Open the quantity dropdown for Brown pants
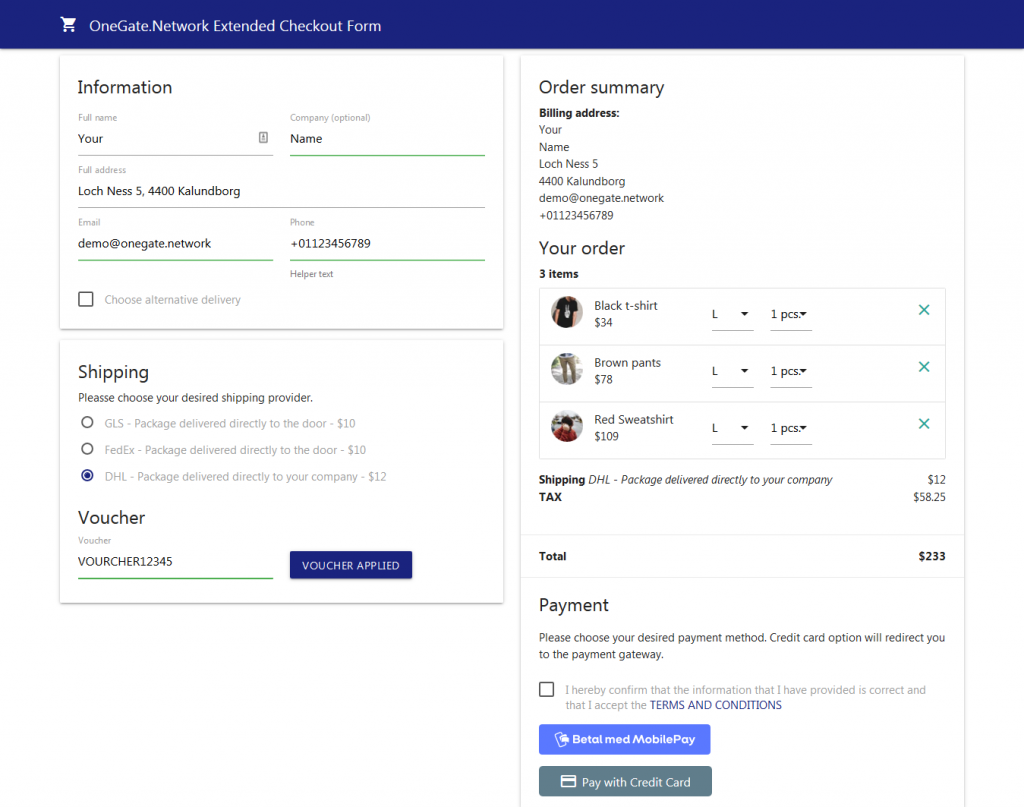Image resolution: width=1024 pixels, height=807 pixels. [x=790, y=371]
